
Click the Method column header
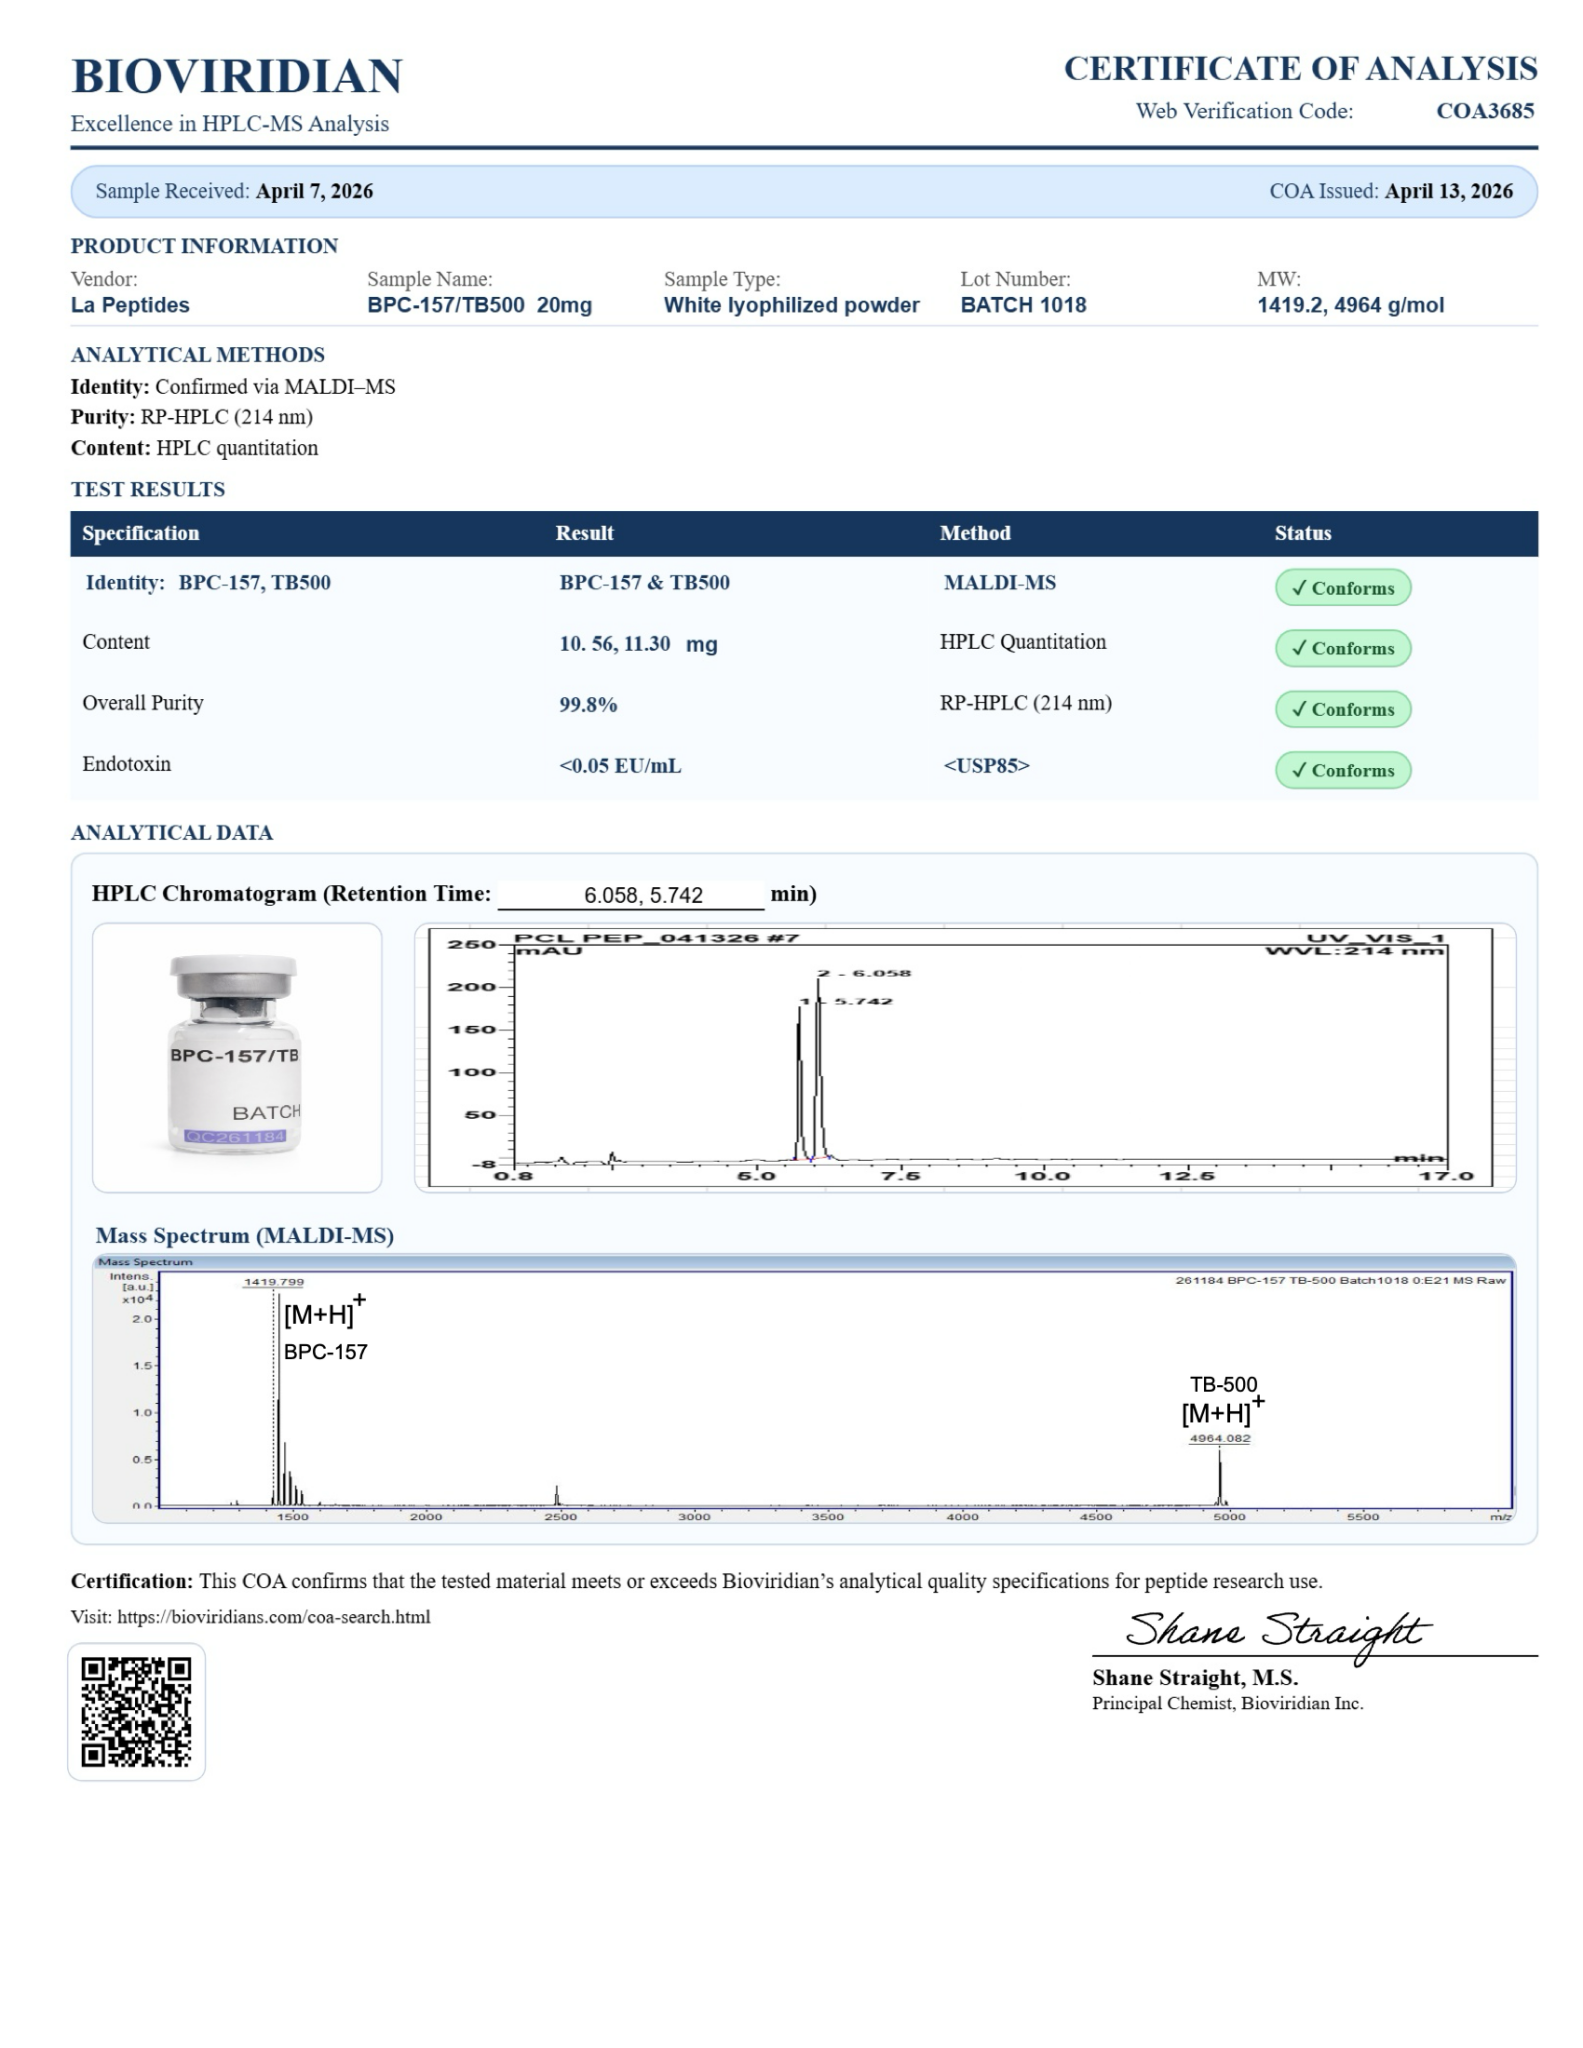pyautogui.click(x=975, y=533)
